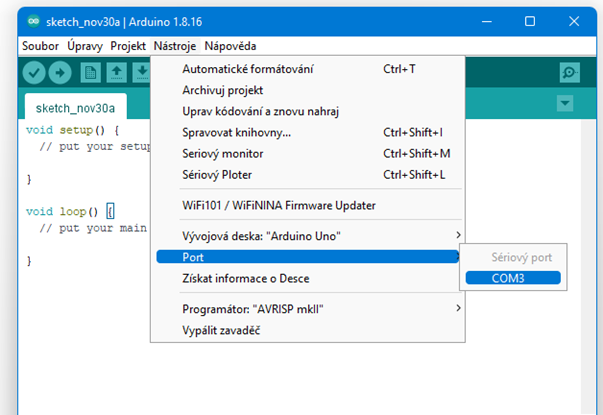Click the Upload arrow button
The height and width of the screenshot is (415, 603).
(60, 73)
